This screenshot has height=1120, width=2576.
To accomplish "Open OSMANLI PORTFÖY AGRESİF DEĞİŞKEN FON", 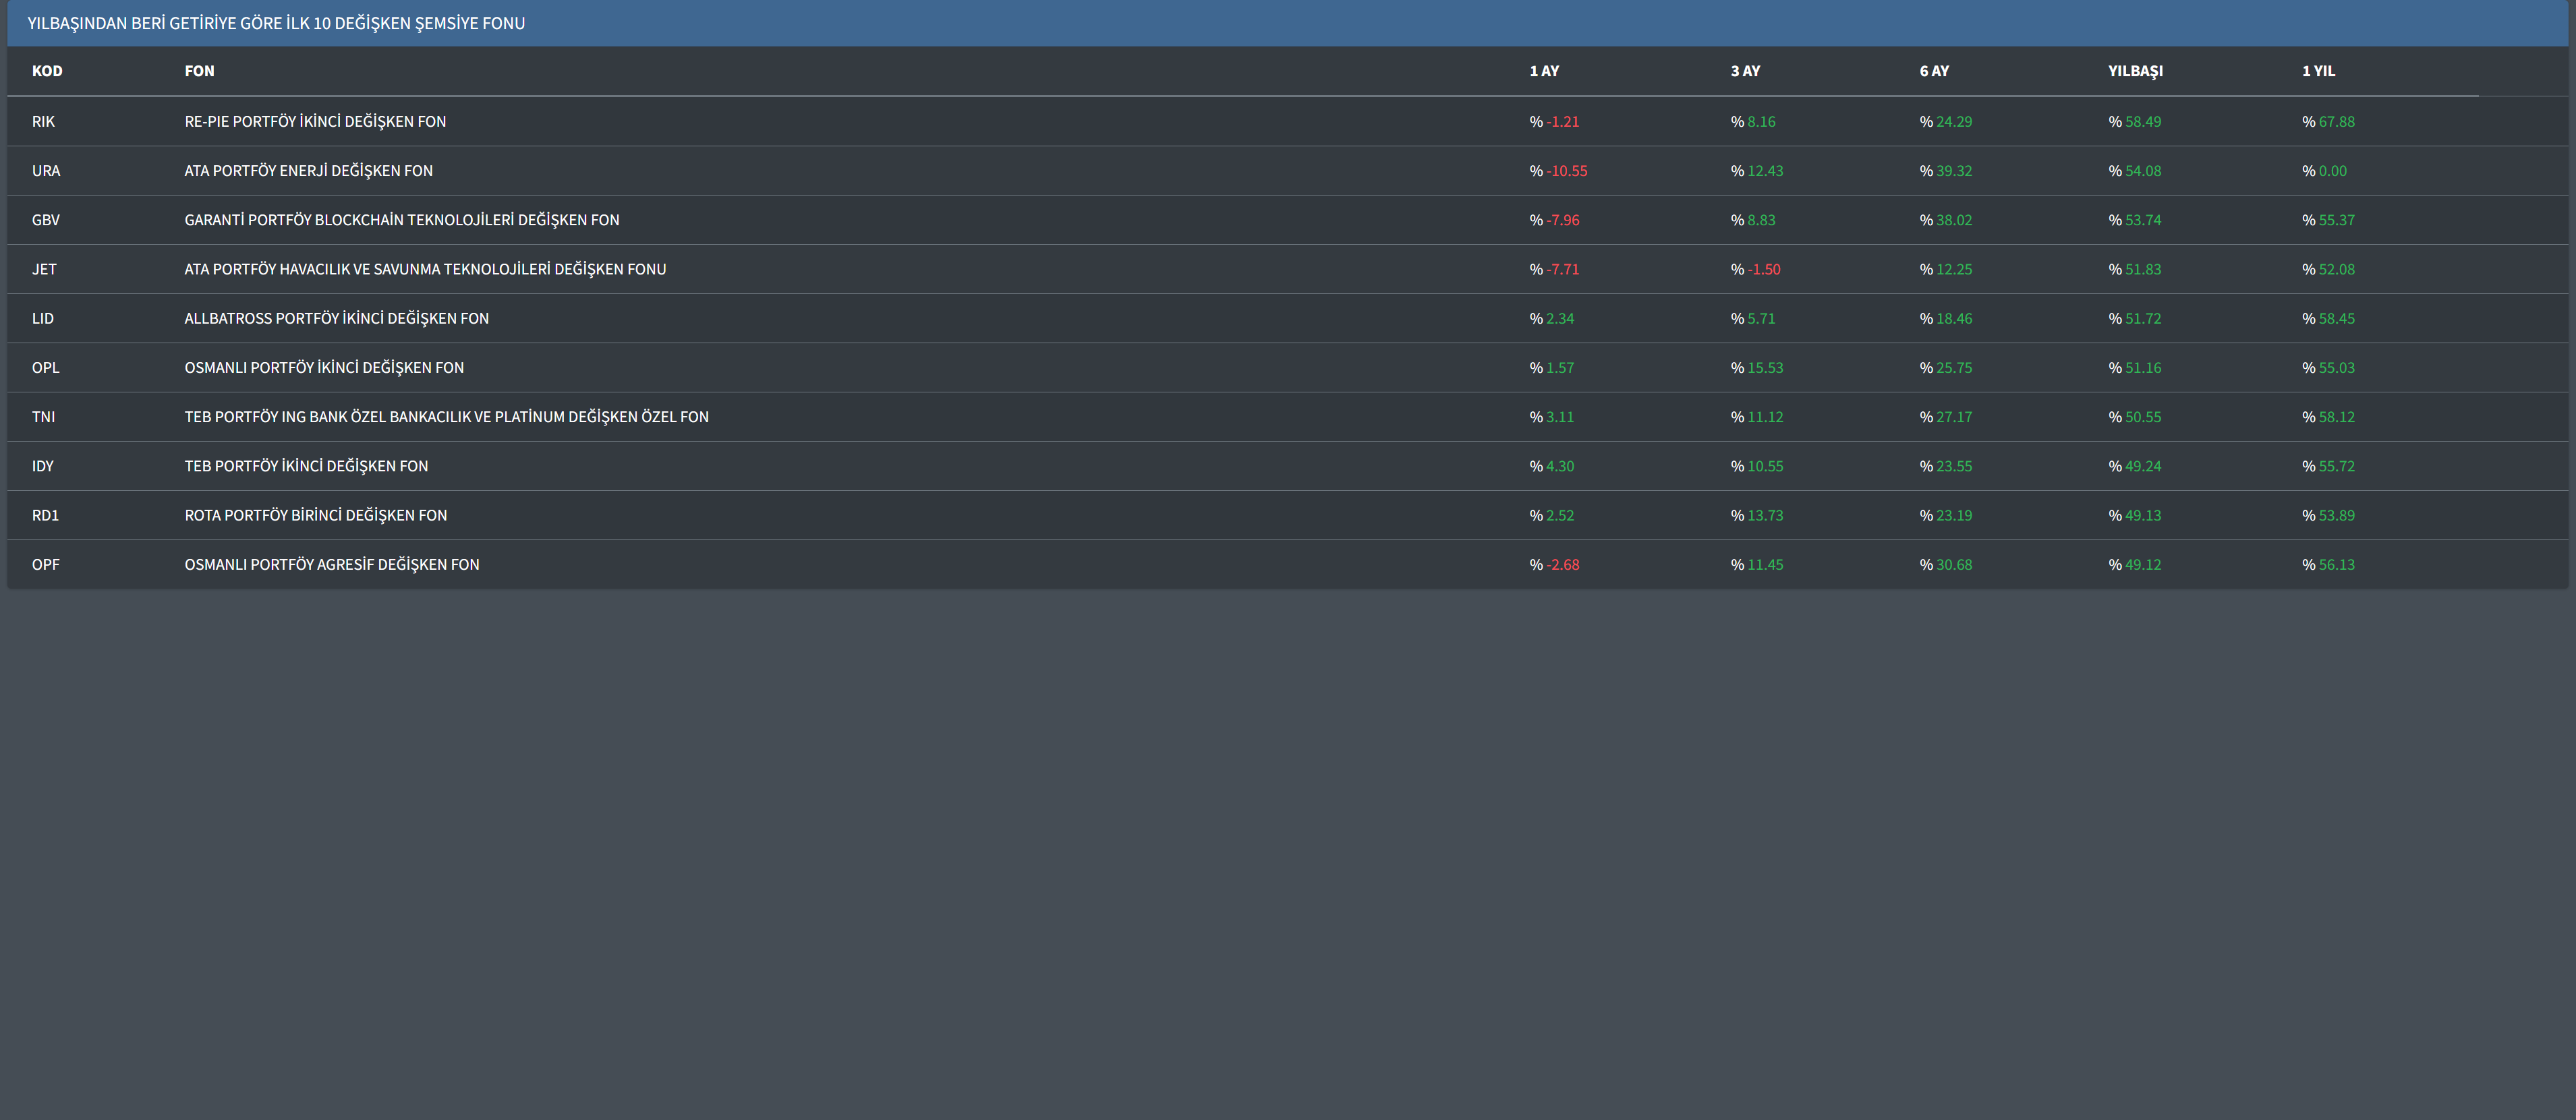I will 331,565.
